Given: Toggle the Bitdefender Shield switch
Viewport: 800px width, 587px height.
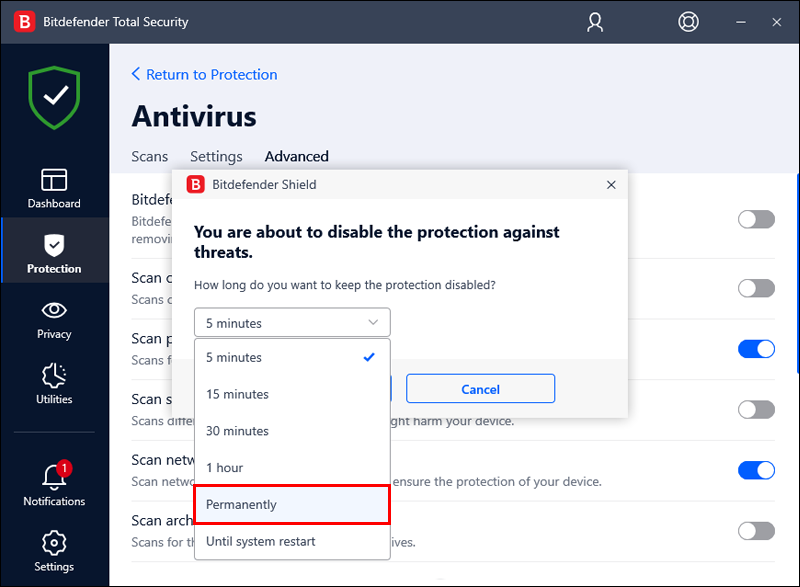Looking at the screenshot, I should (756, 220).
